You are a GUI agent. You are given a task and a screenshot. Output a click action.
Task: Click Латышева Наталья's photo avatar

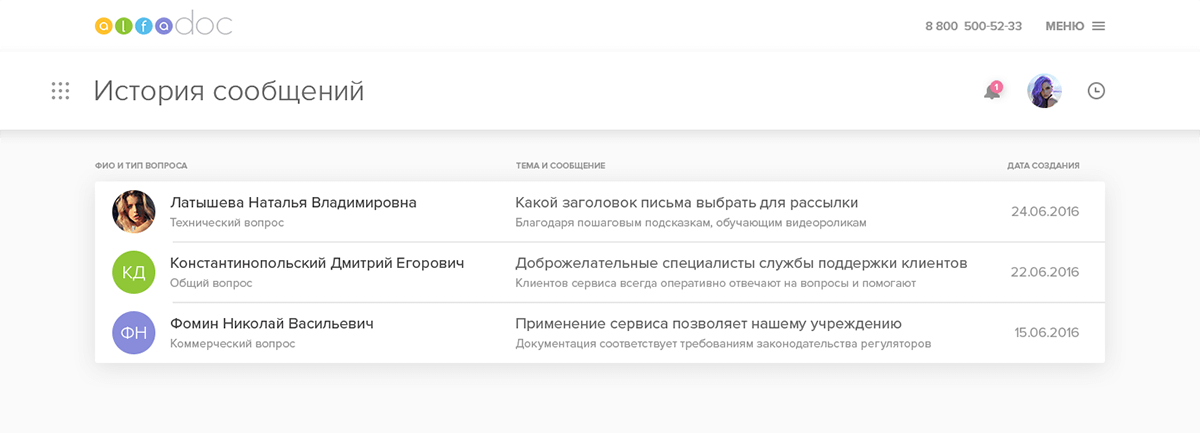[134, 211]
